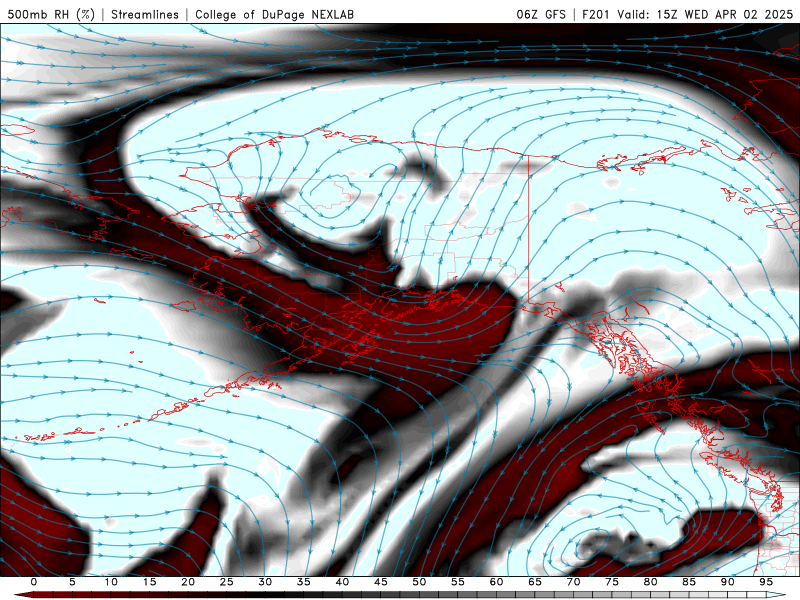Select the "10" label on color scale
Viewport: 800px width, 600px height.
111,582
